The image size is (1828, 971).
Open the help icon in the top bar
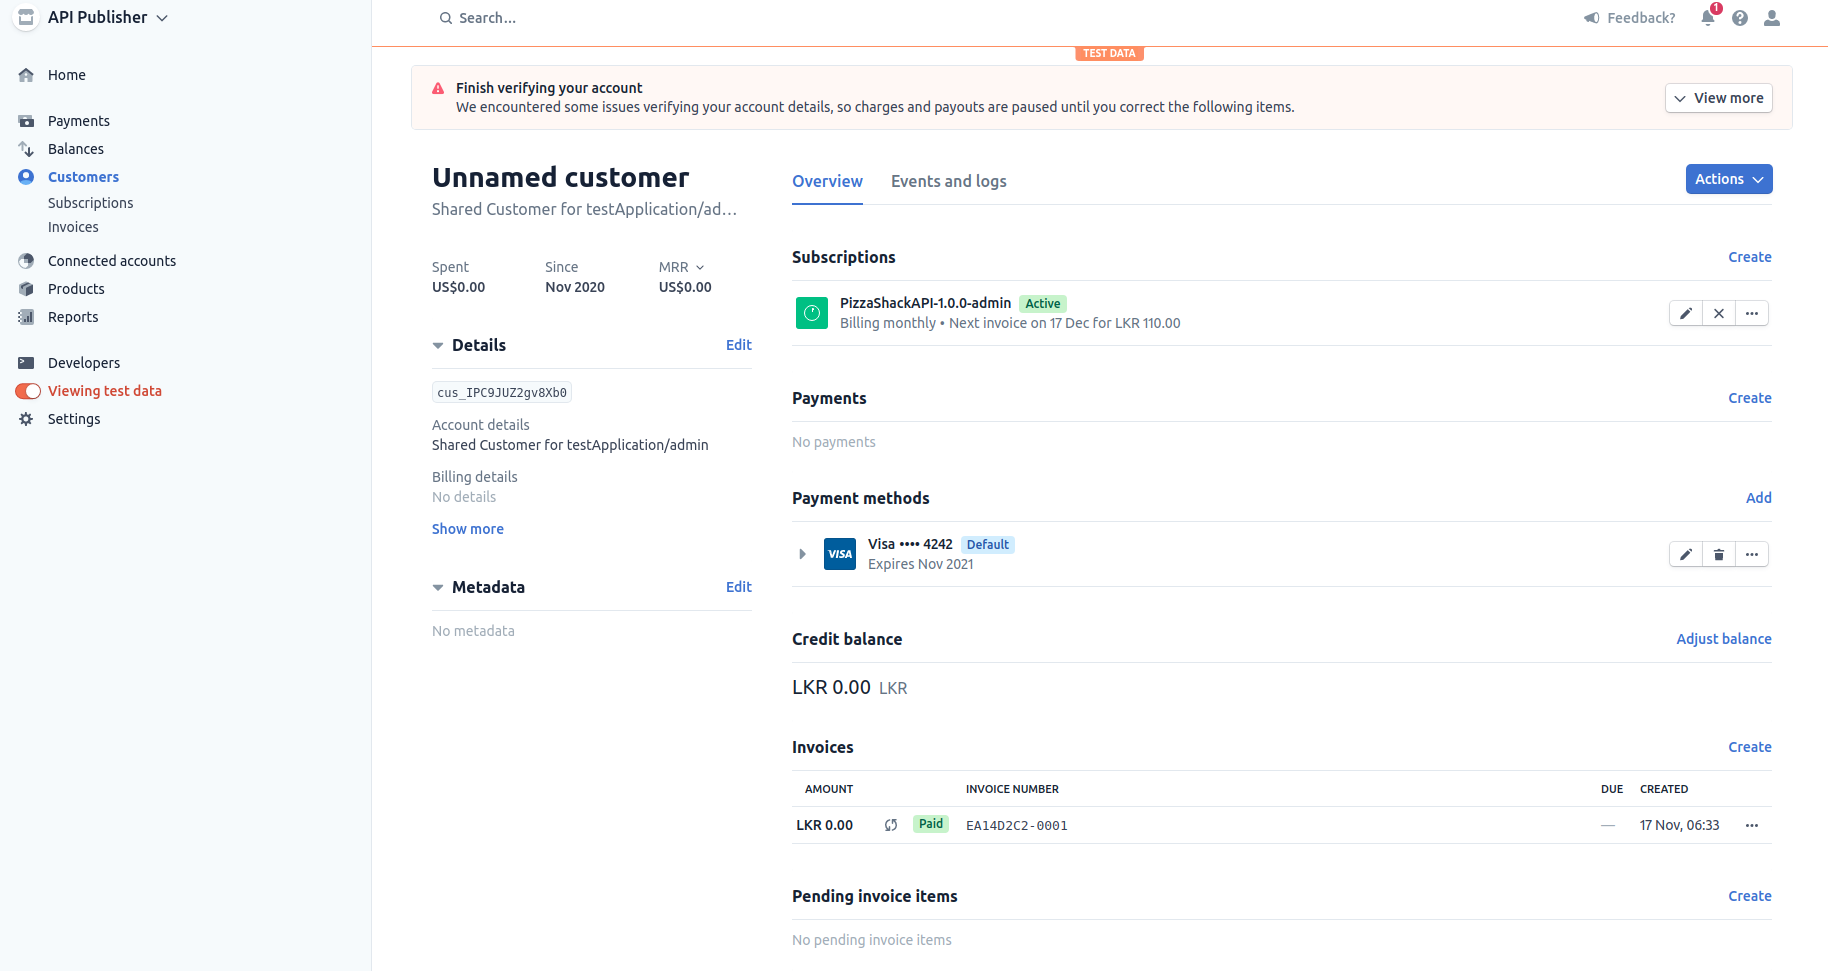pyautogui.click(x=1739, y=17)
